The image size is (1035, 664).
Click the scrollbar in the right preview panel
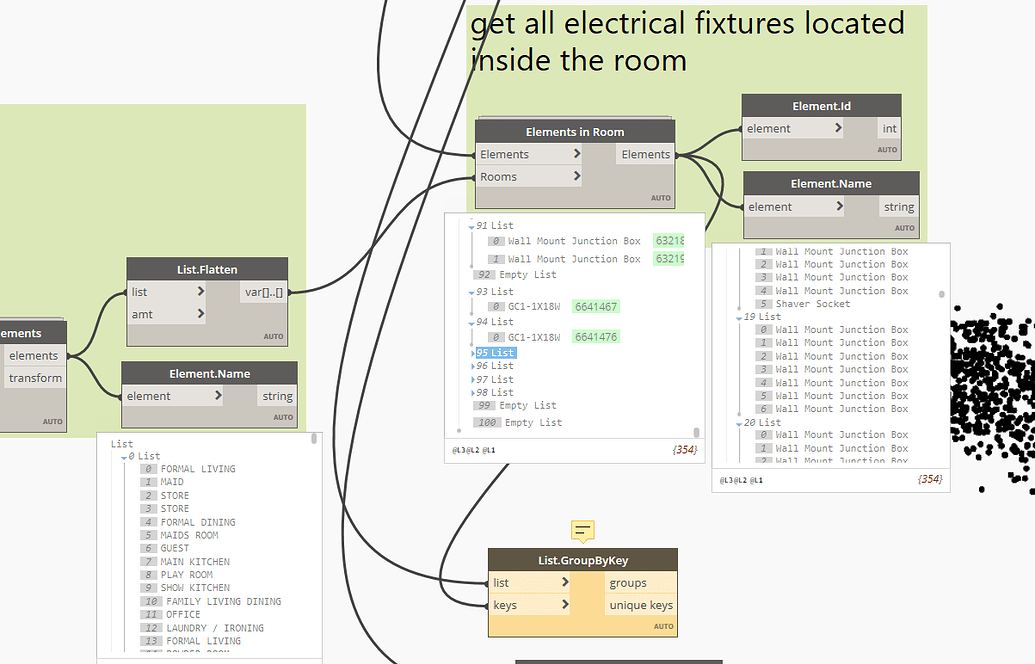click(x=940, y=293)
